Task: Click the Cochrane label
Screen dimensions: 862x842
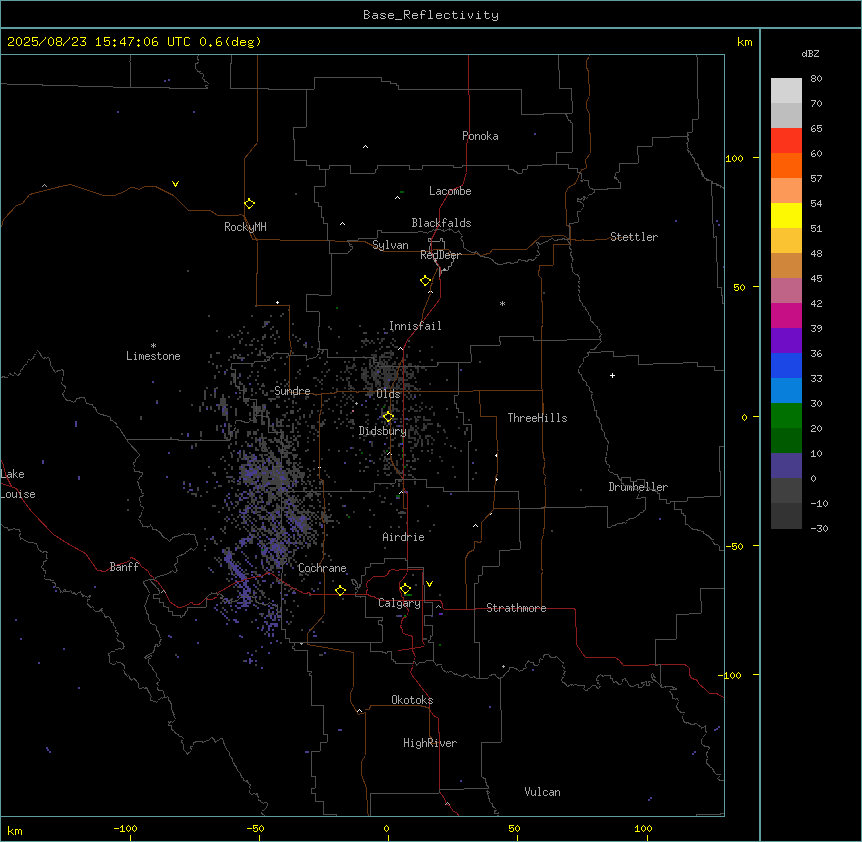Action: pyautogui.click(x=322, y=568)
